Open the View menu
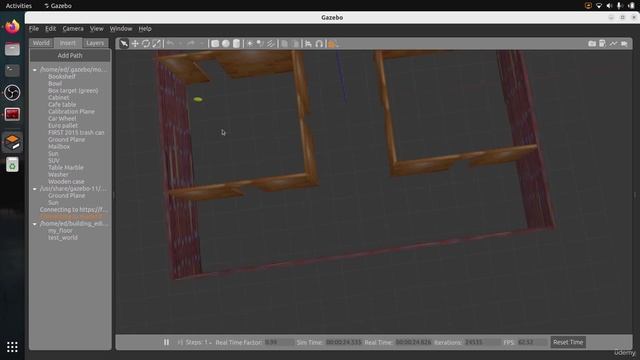The image size is (640, 360). coord(97,29)
